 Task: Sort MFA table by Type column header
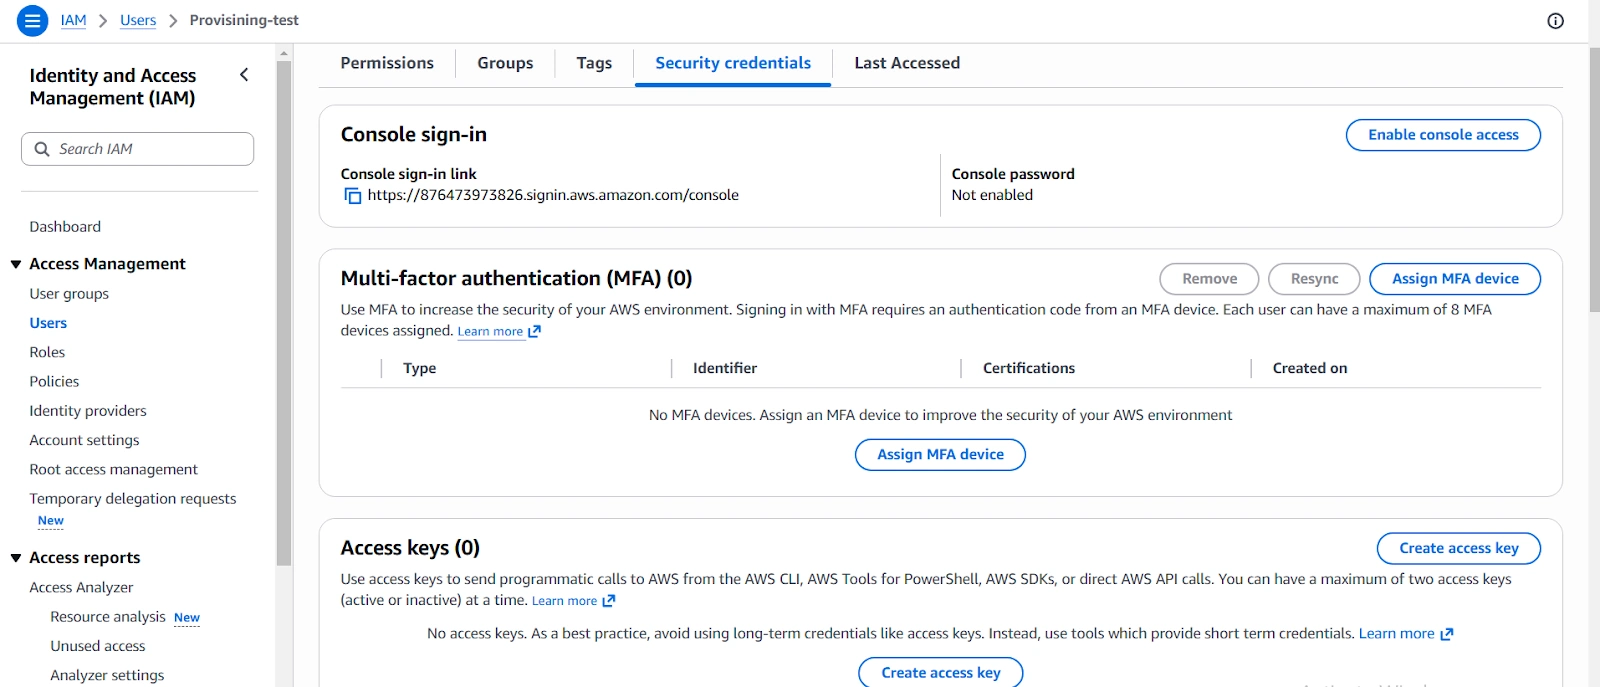[x=419, y=368]
